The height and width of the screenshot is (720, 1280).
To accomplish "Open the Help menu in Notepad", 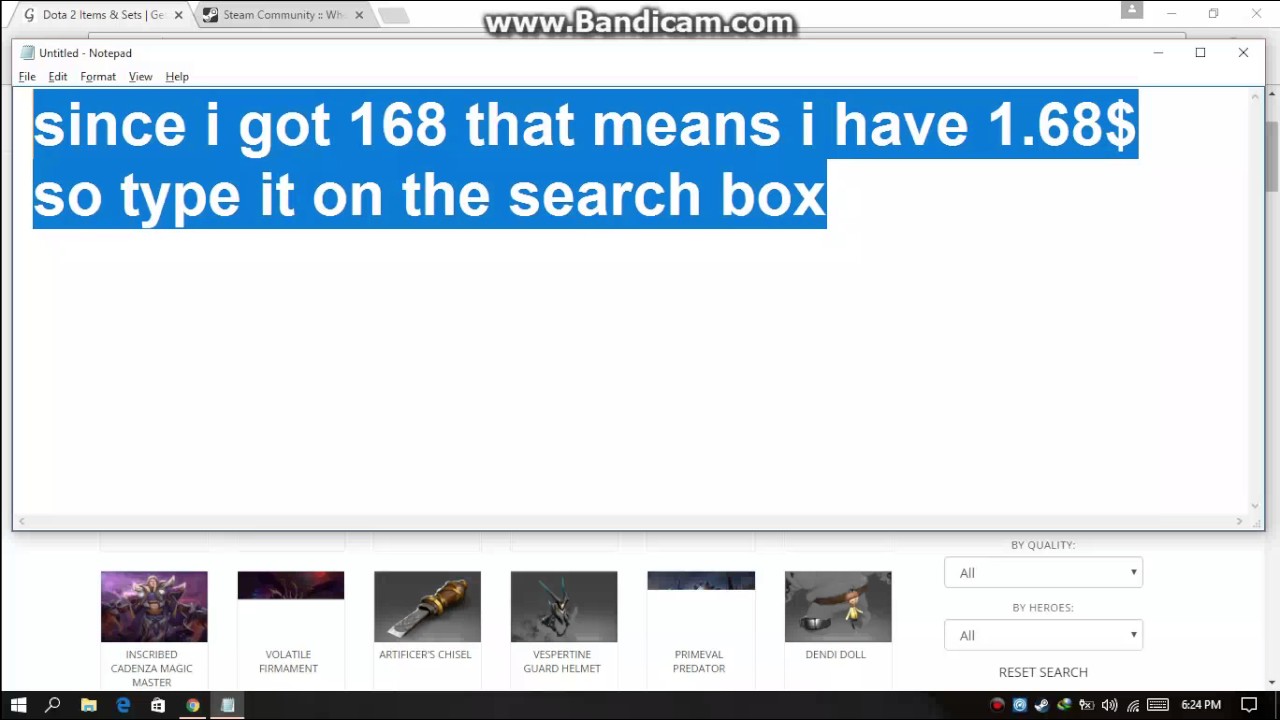I will coord(177,77).
